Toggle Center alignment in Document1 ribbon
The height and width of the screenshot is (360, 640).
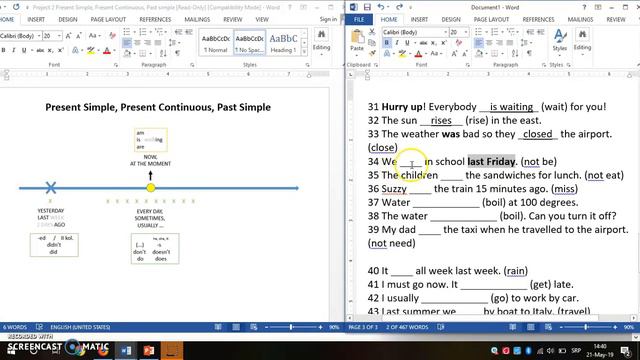(x=489, y=43)
